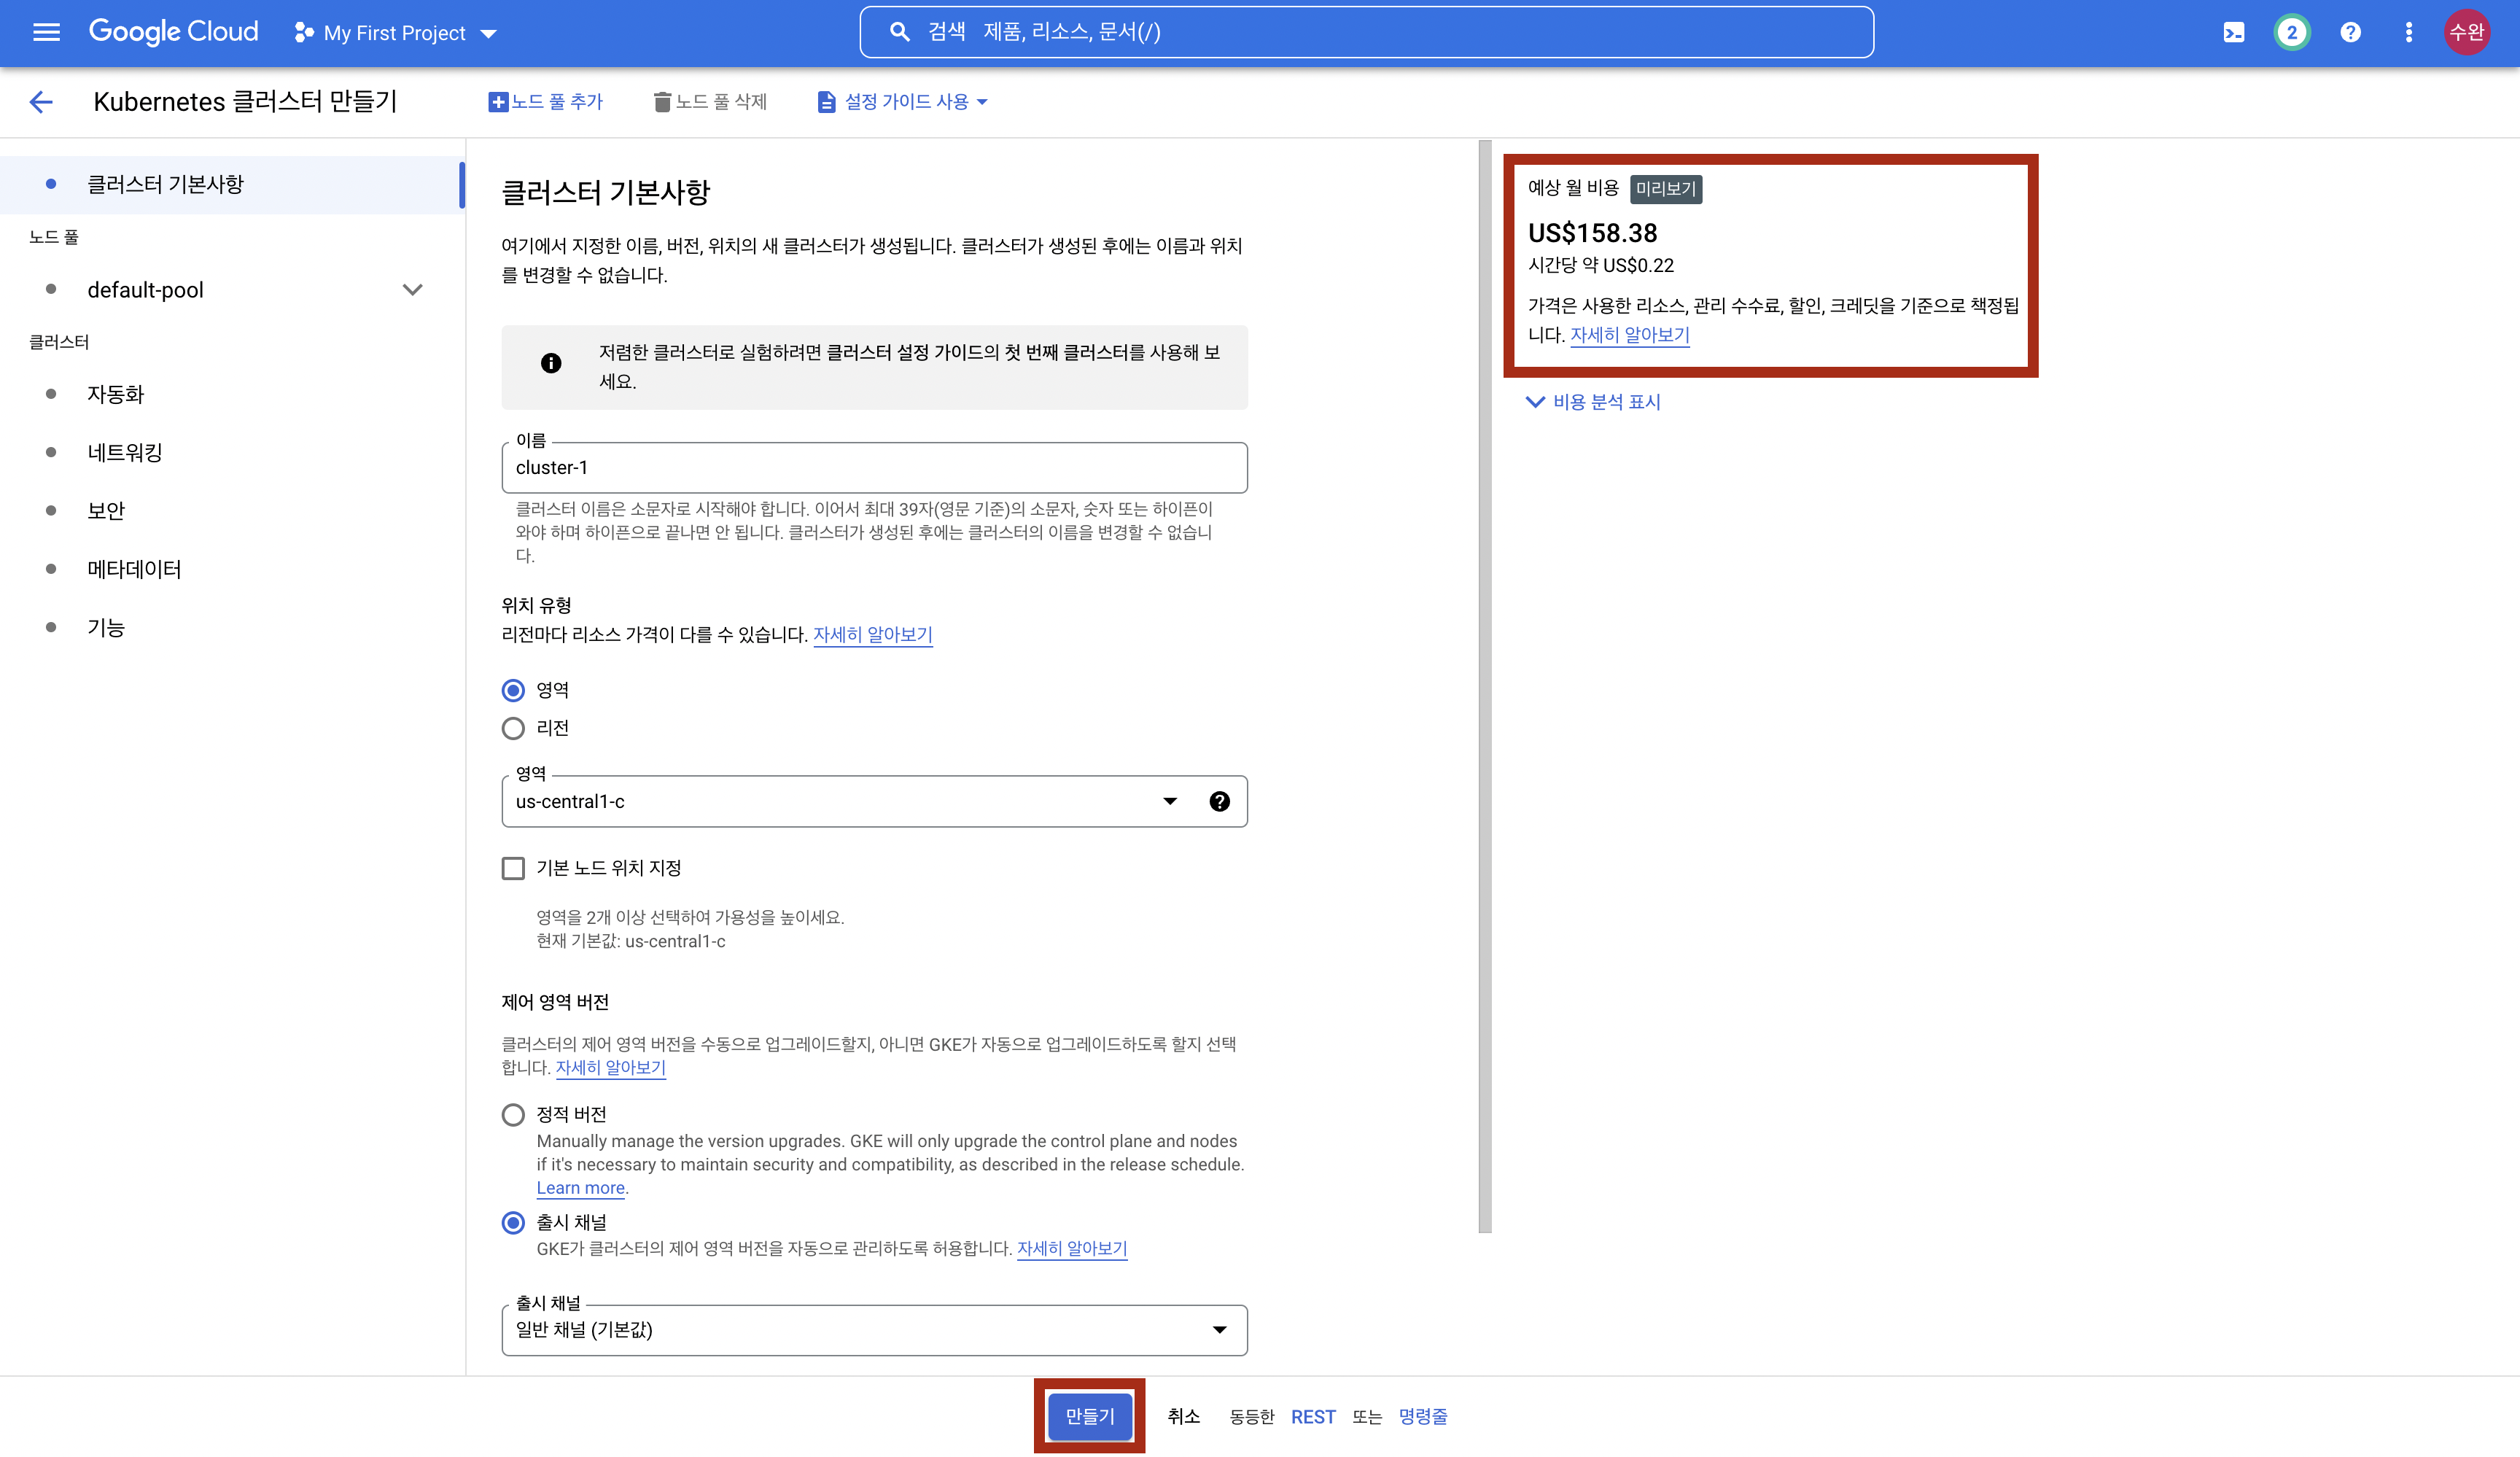
Task: Click the 취소 cancel button
Action: pos(1183,1416)
